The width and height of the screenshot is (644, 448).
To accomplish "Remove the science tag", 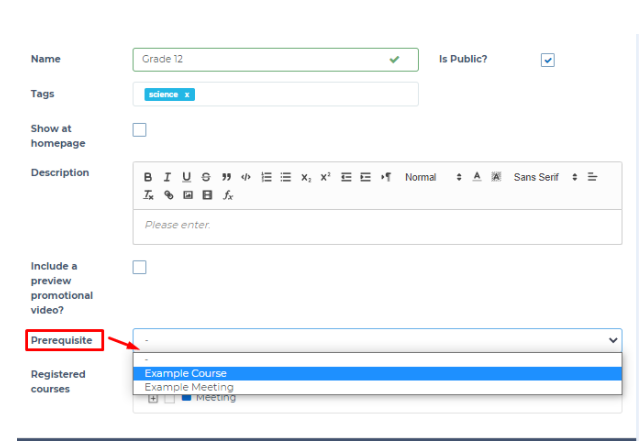I will pyautogui.click(x=187, y=95).
